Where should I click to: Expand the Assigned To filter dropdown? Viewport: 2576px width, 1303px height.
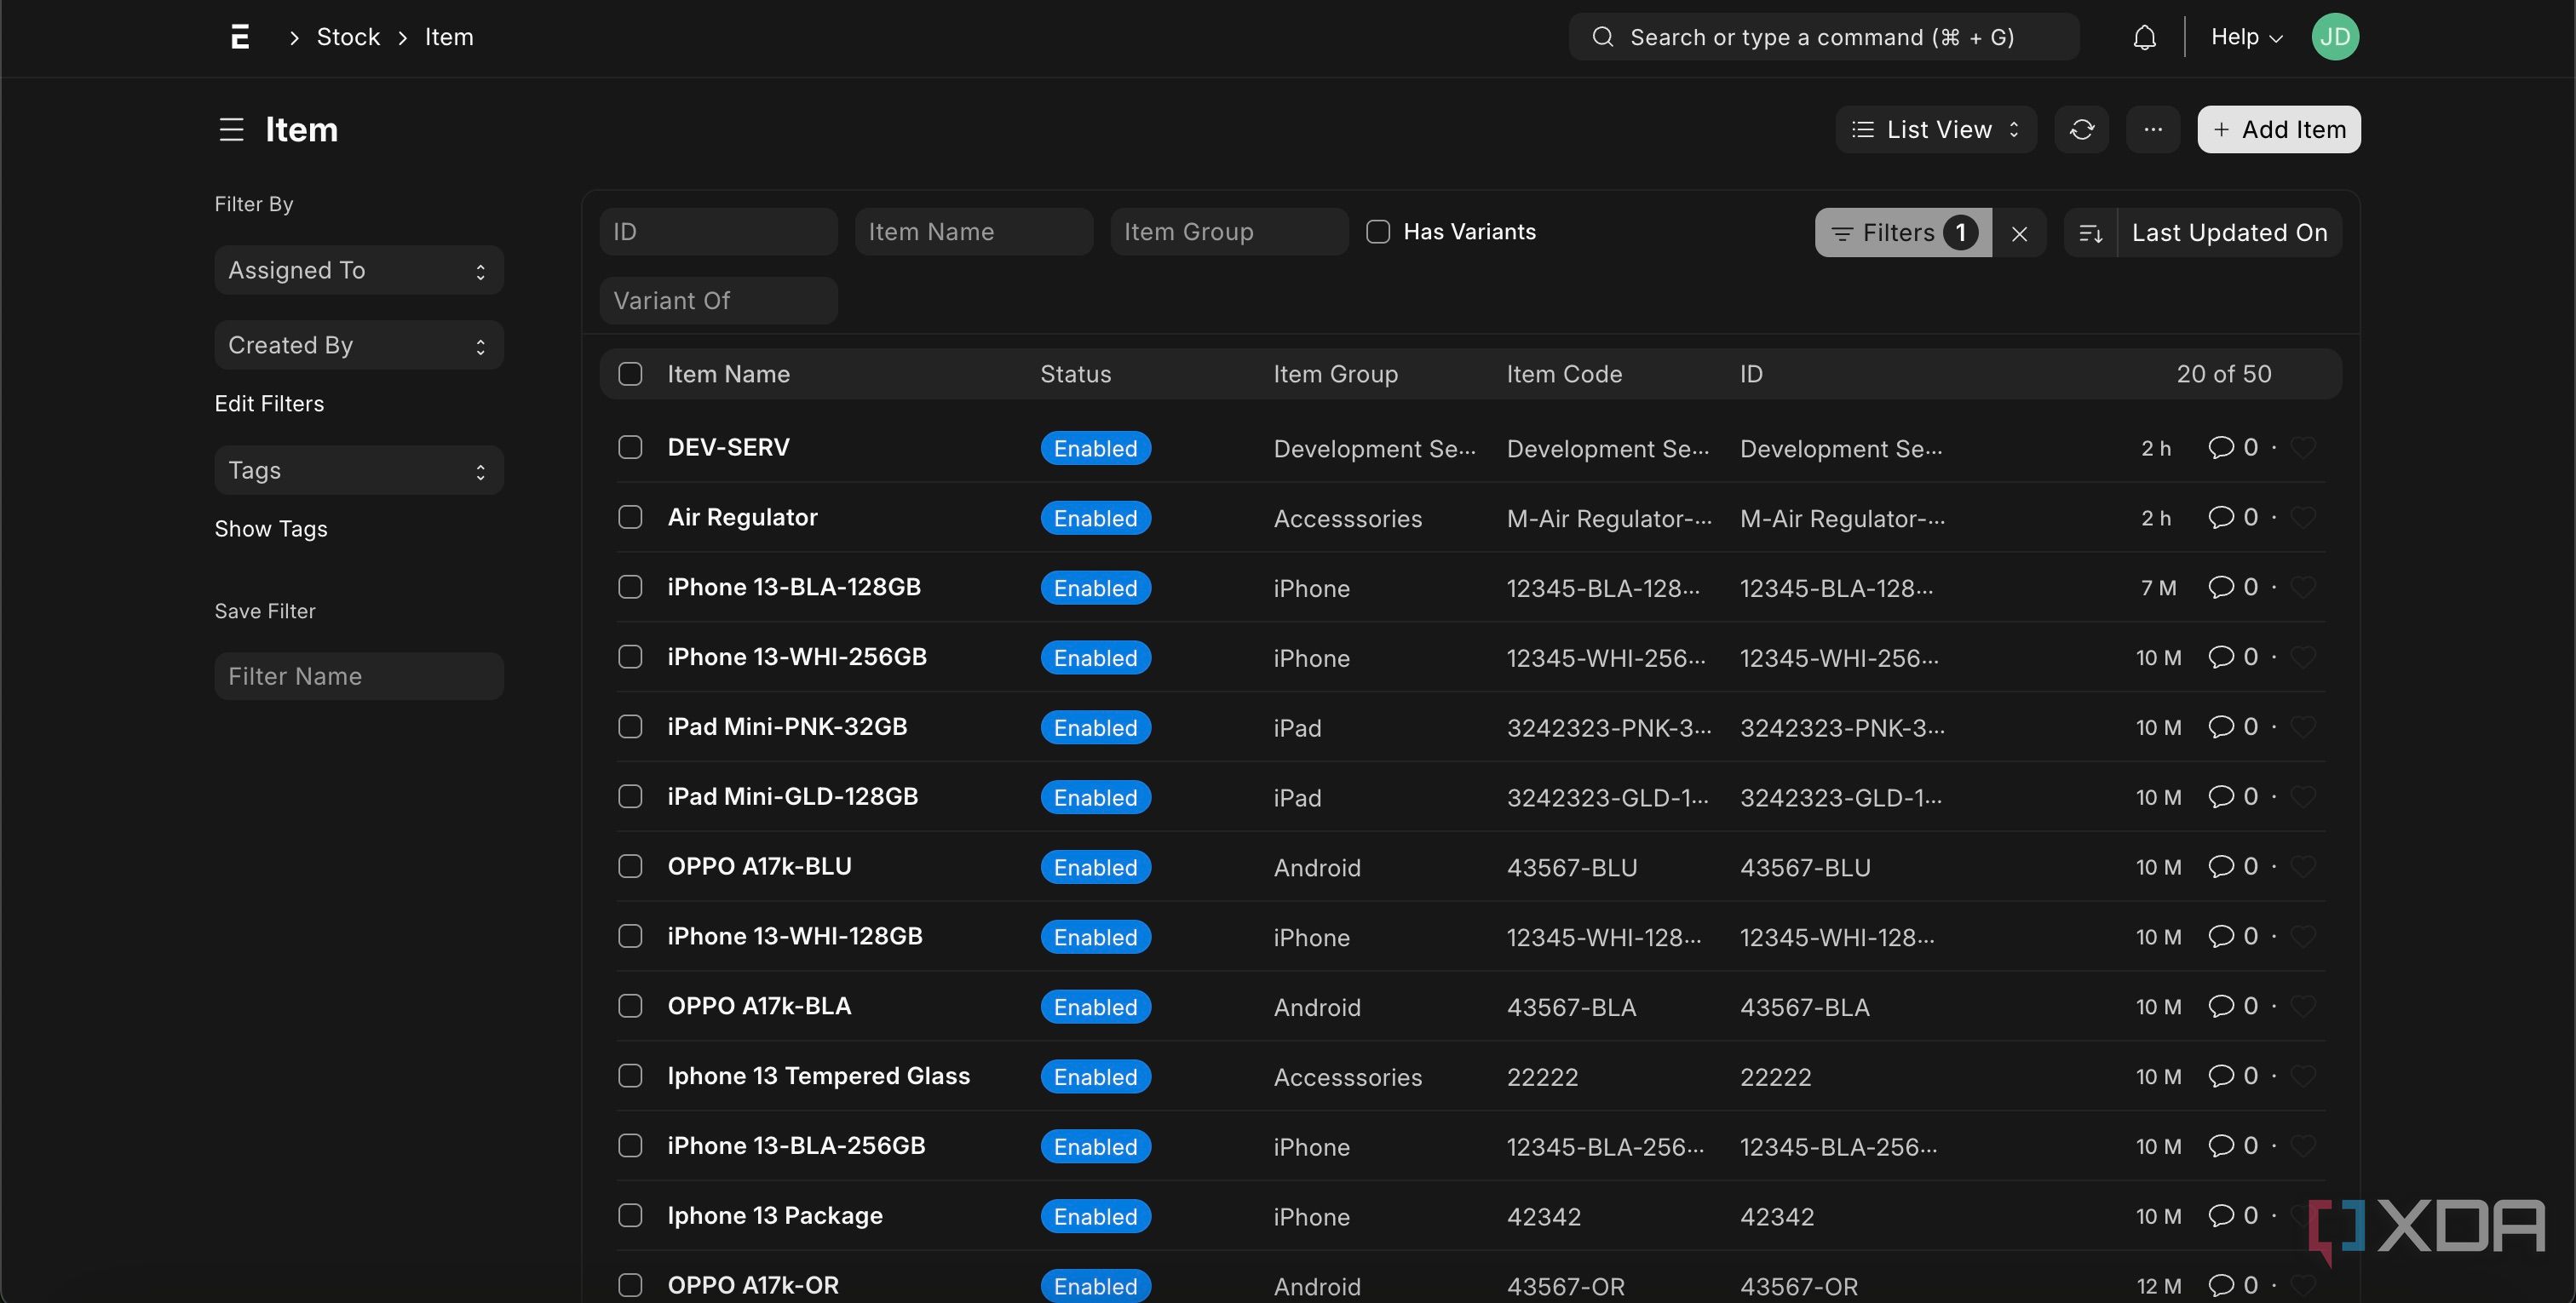tap(358, 270)
